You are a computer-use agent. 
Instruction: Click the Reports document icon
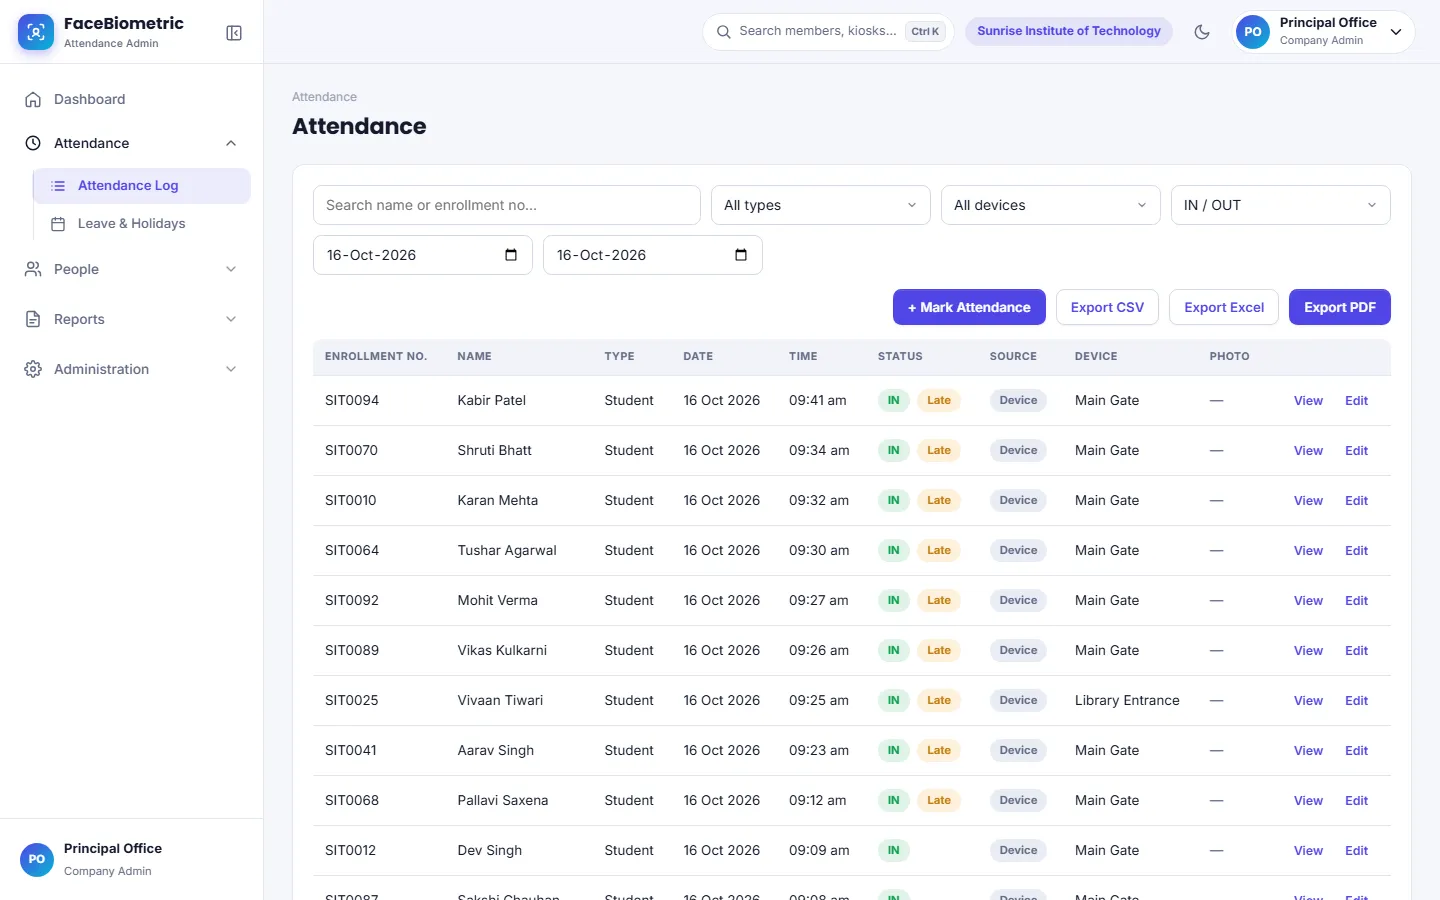click(33, 319)
